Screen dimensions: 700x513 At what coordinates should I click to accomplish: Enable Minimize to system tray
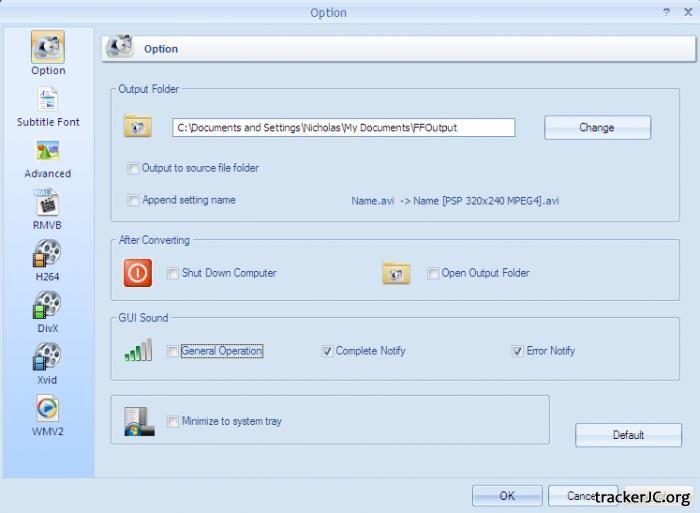coord(173,421)
